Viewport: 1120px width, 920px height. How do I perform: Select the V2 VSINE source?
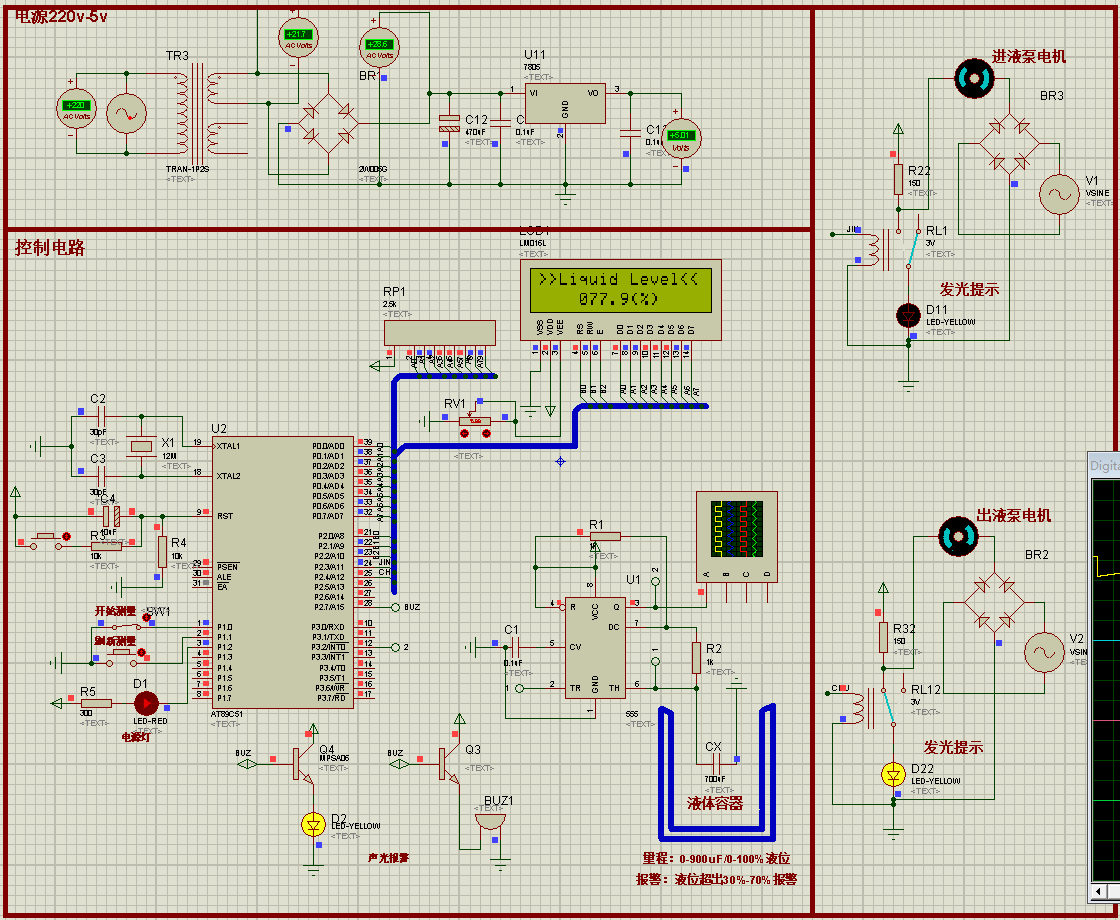click(1044, 651)
